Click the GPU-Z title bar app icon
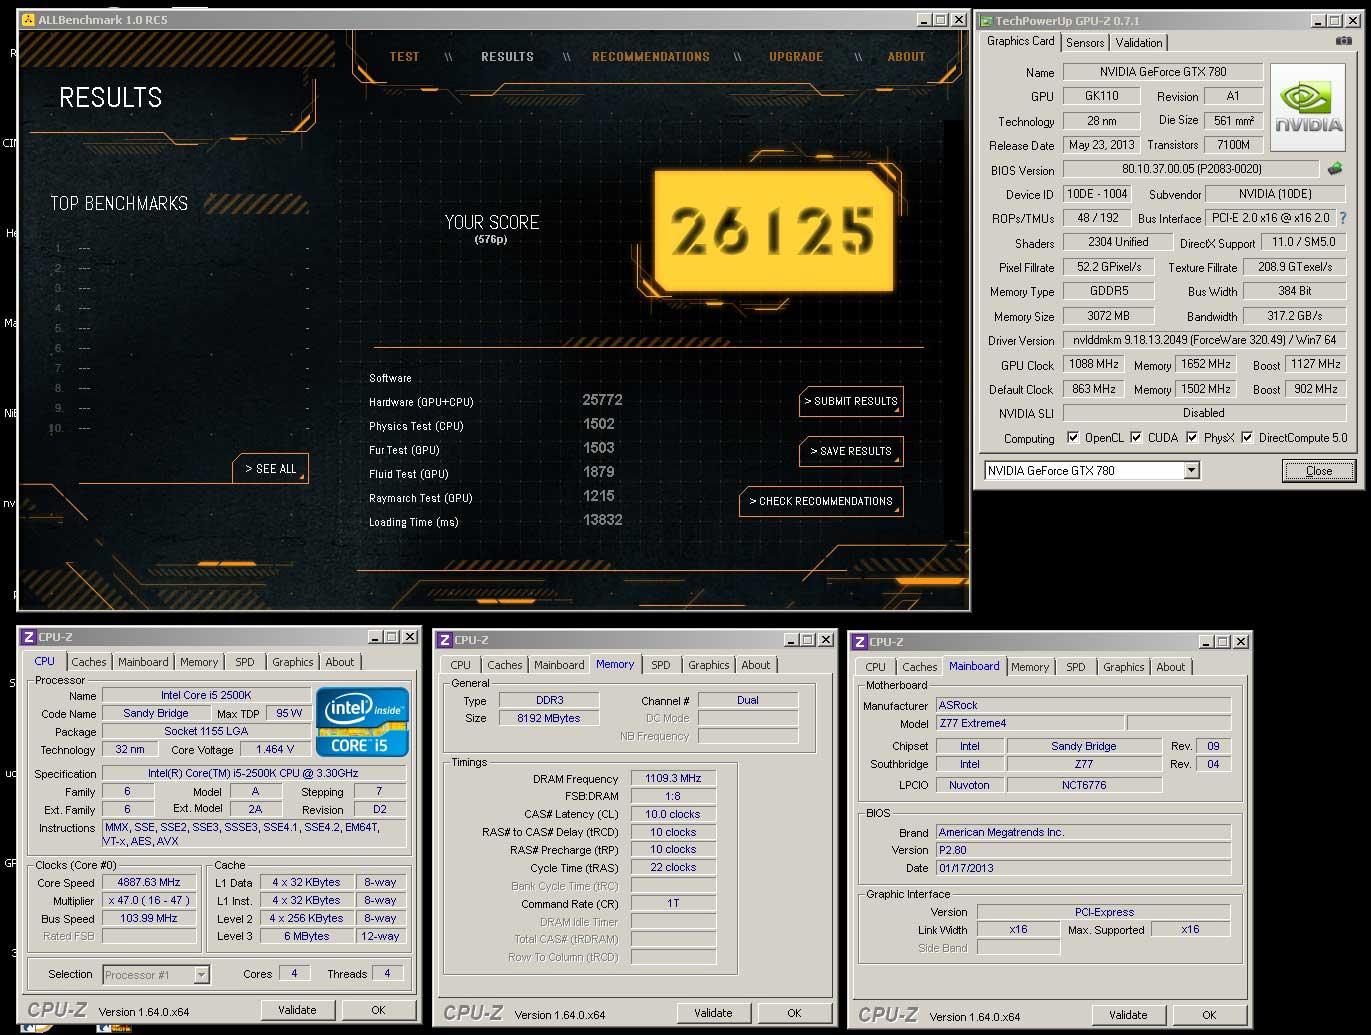1371x1035 pixels. 985,20
